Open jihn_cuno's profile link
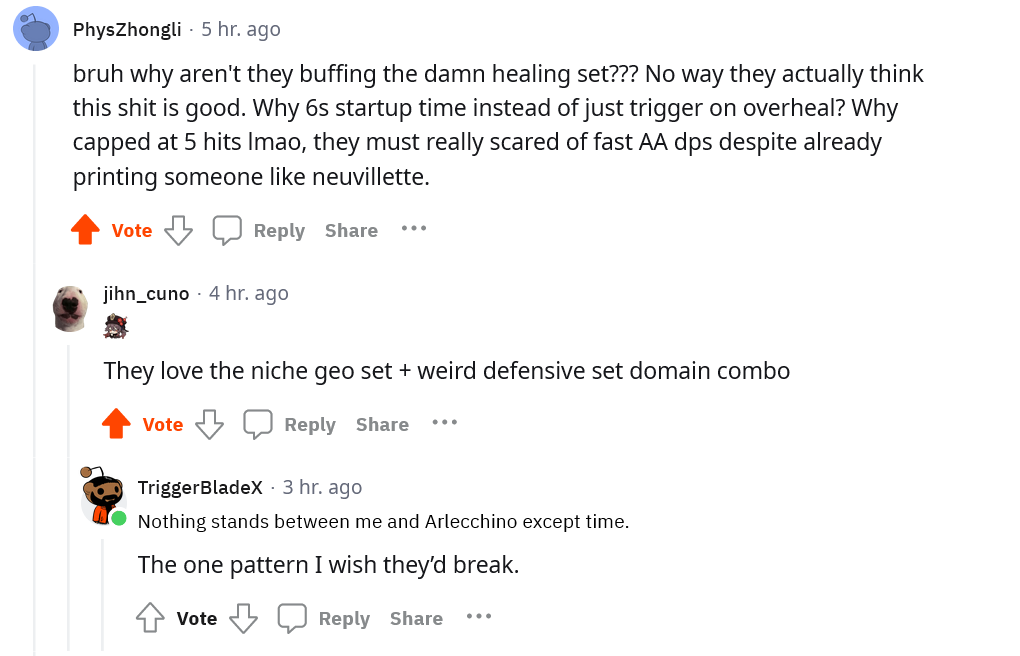Image resolution: width=1020 pixels, height=656 pixels. pos(146,293)
